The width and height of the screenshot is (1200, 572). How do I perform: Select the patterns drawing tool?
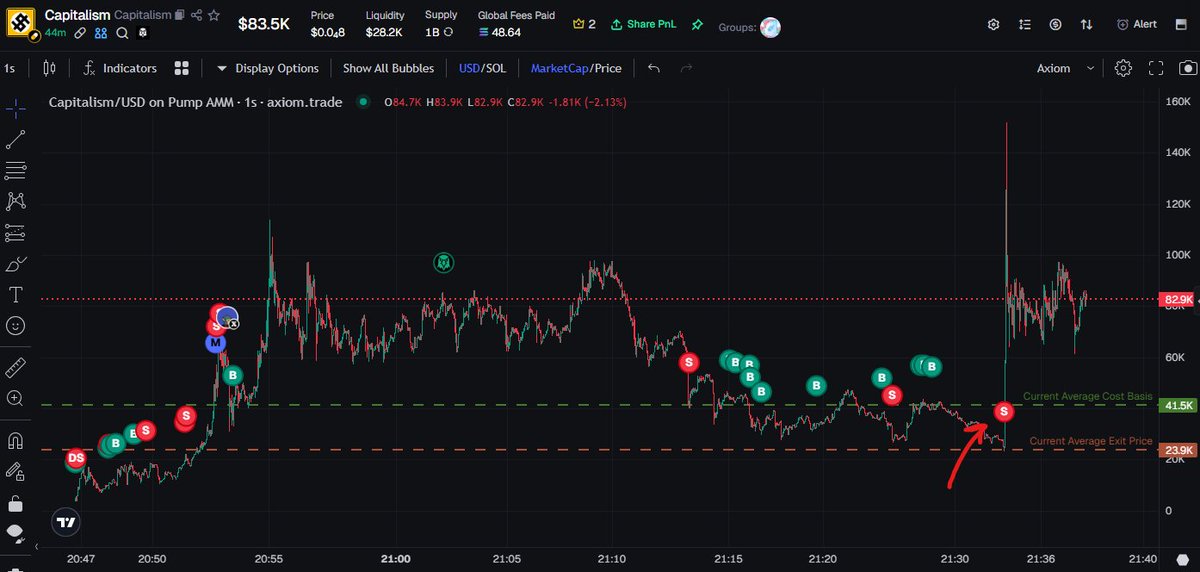point(15,201)
